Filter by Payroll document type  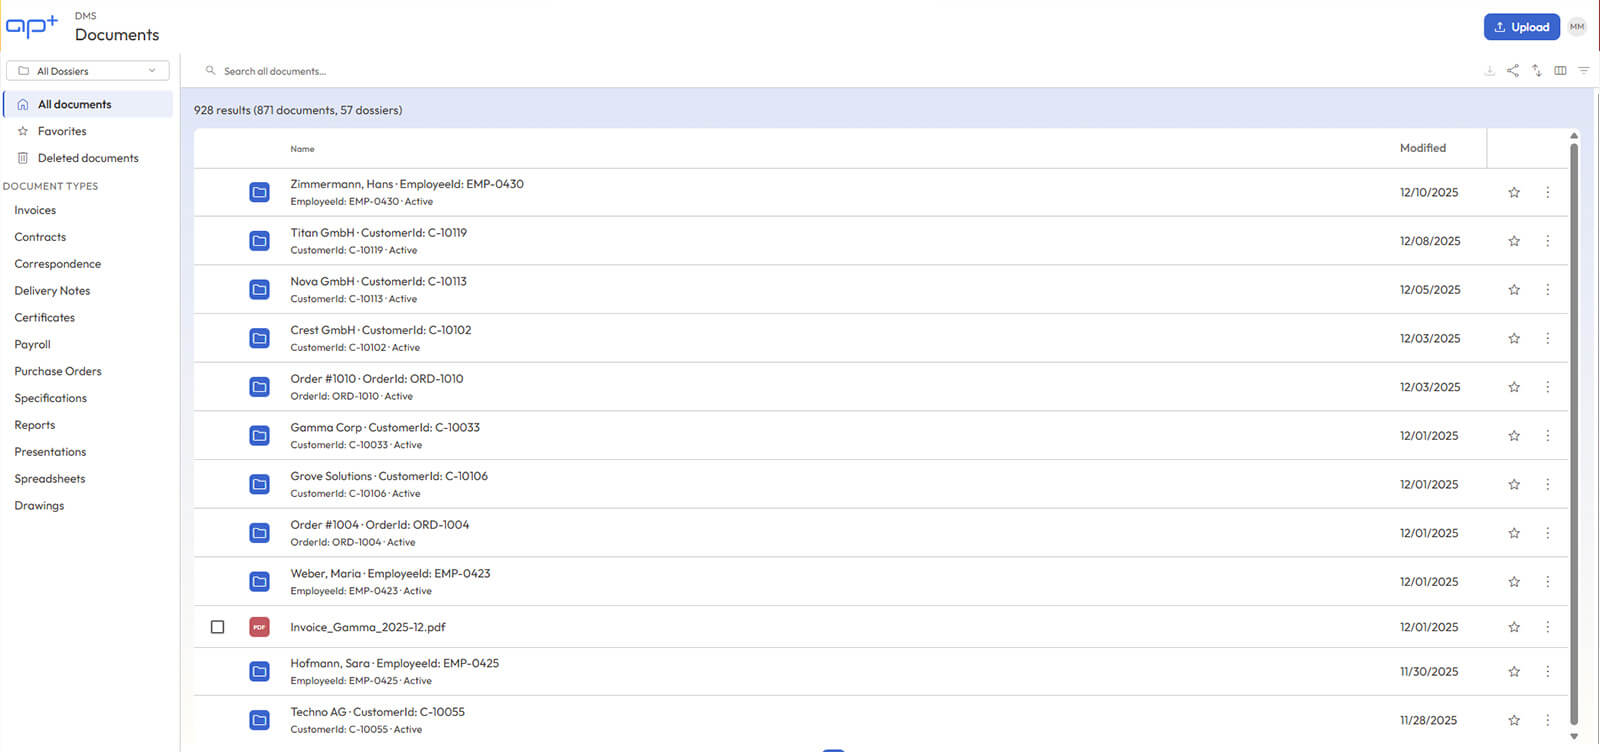click(x=32, y=345)
